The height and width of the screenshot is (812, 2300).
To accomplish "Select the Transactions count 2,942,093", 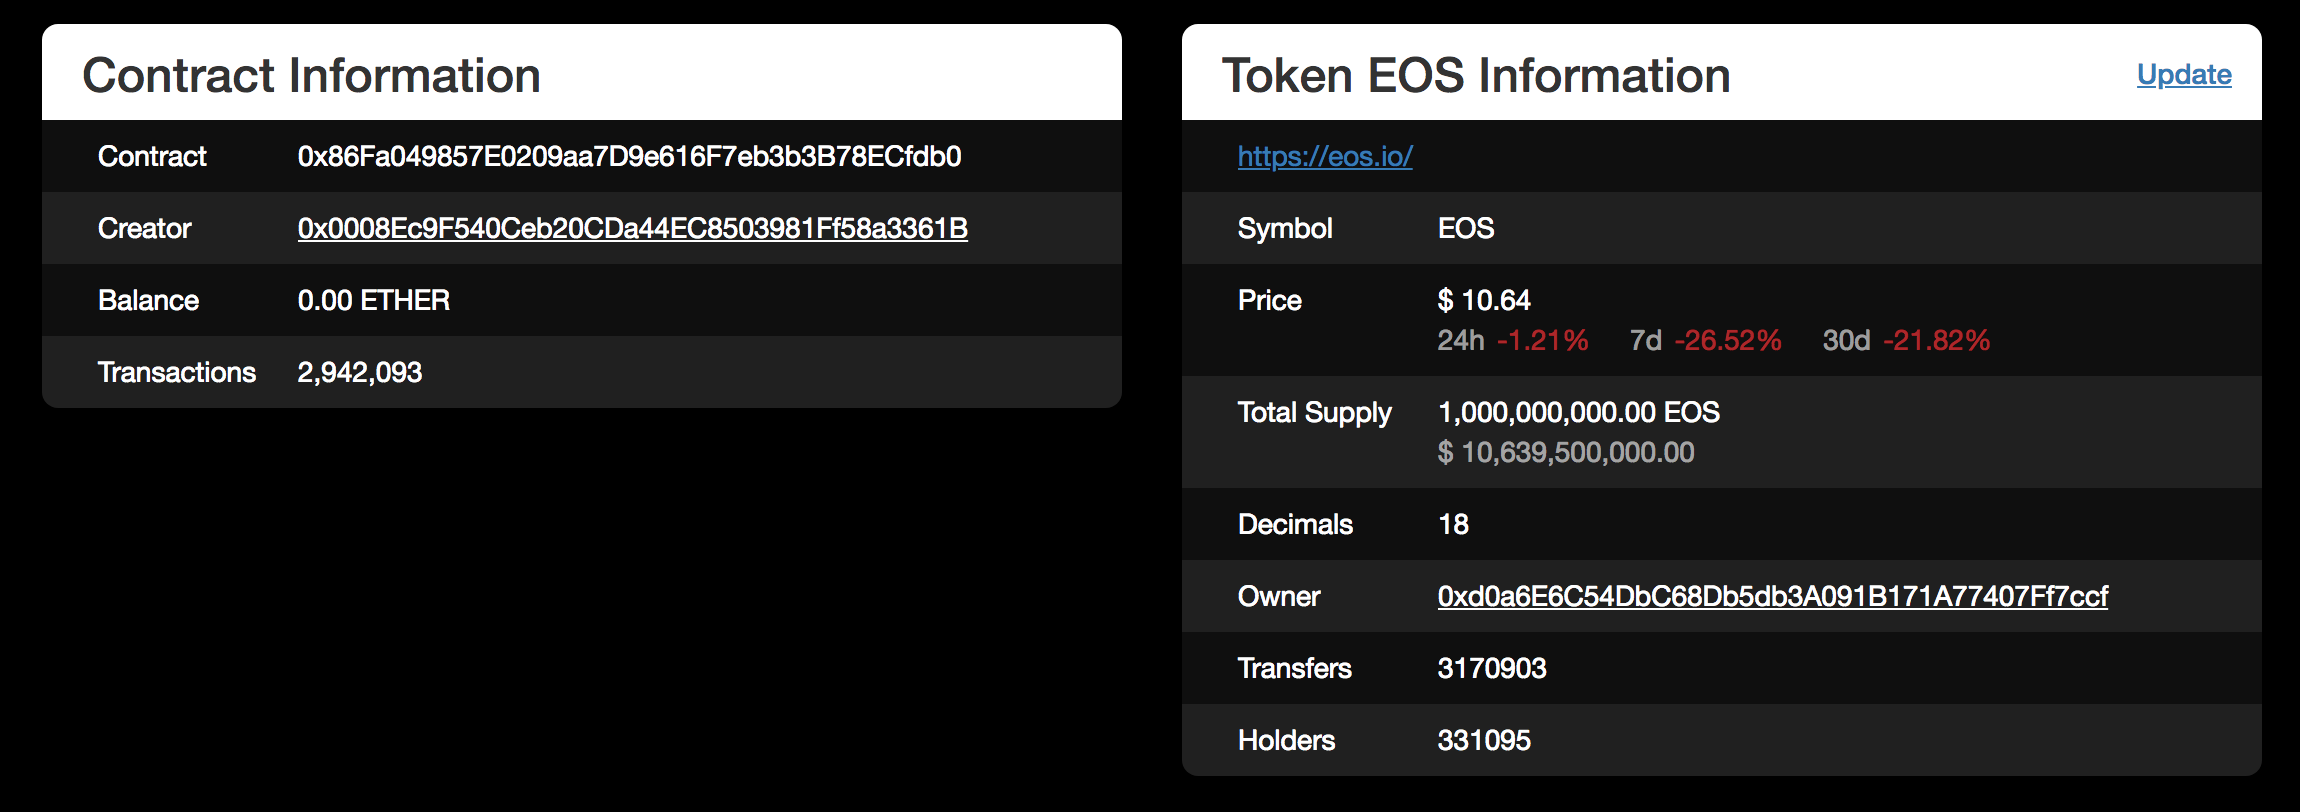I will pos(360,372).
